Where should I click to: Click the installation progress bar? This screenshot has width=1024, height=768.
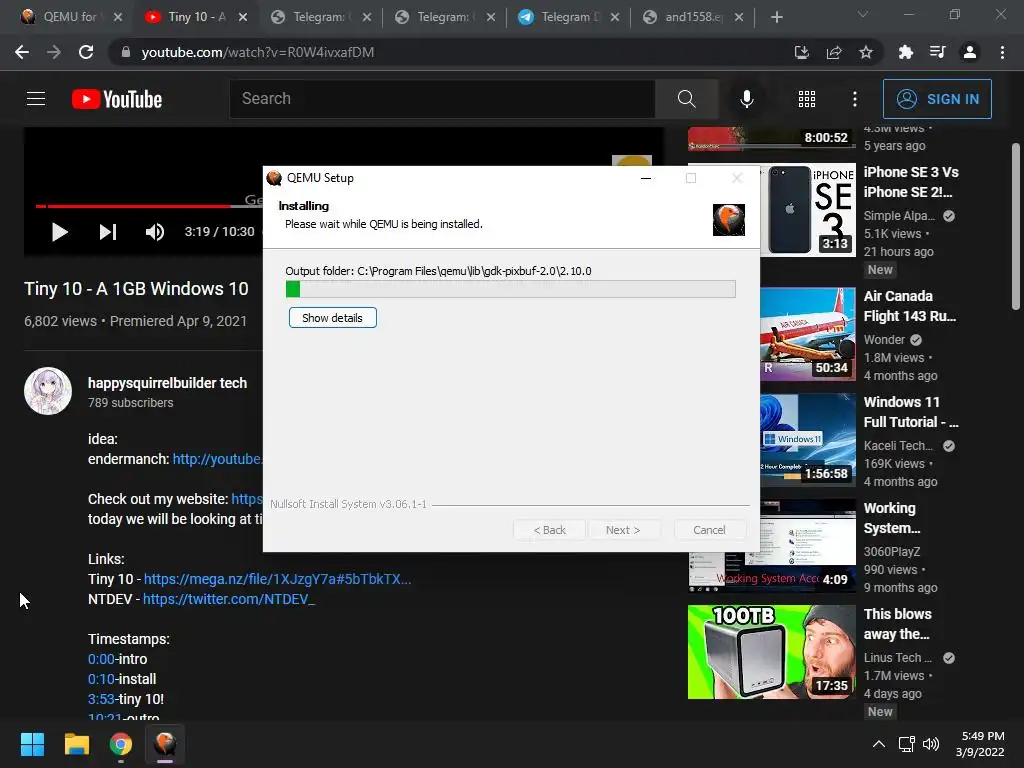click(511, 289)
